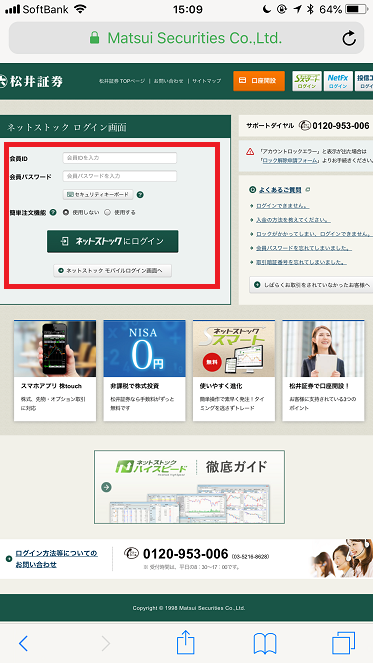Click help icon beside セキュリティキーボード
Image resolution: width=373 pixels, height=663 pixels.
[140, 195]
